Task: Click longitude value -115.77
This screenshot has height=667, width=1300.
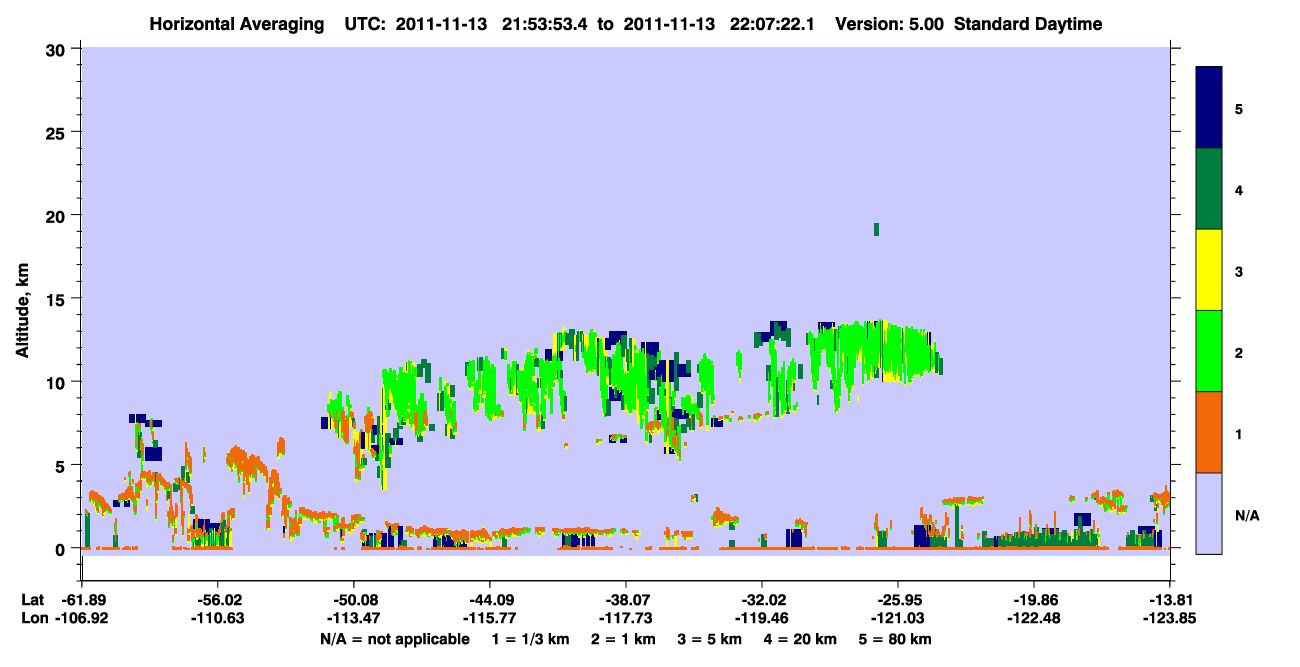Action: tap(490, 618)
